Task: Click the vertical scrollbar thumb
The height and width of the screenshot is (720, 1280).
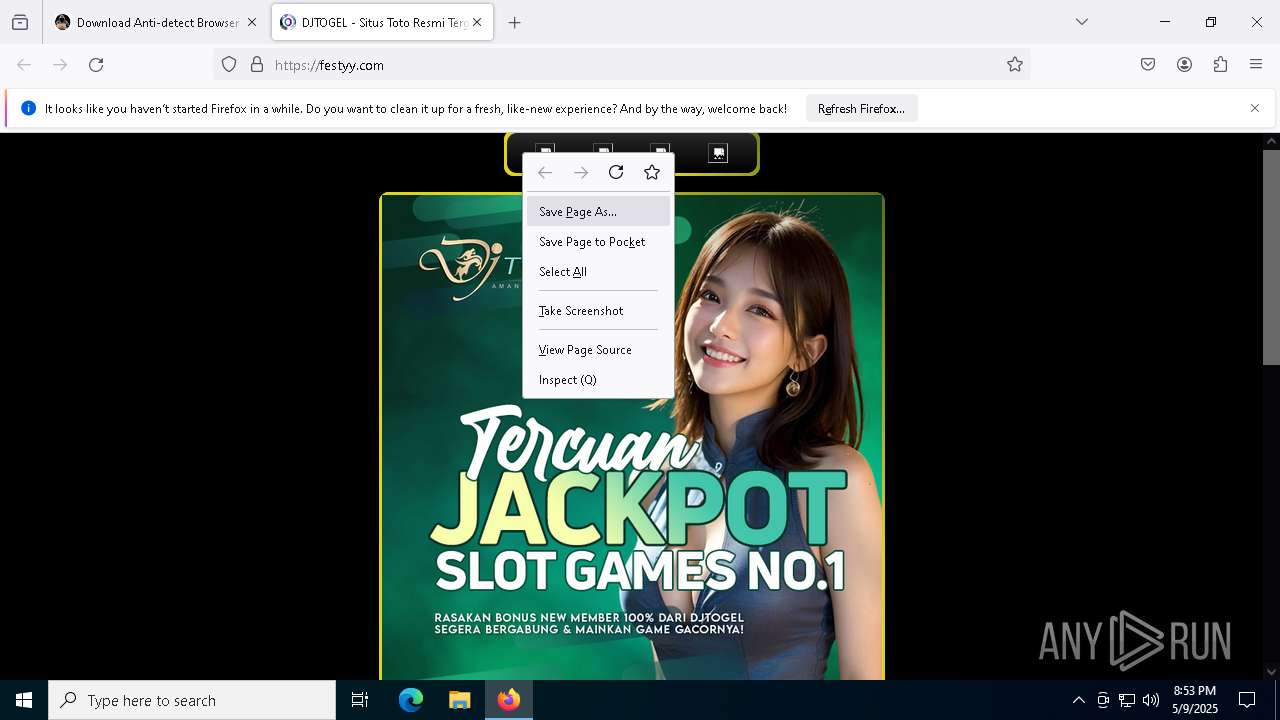Action: pyautogui.click(x=1271, y=257)
